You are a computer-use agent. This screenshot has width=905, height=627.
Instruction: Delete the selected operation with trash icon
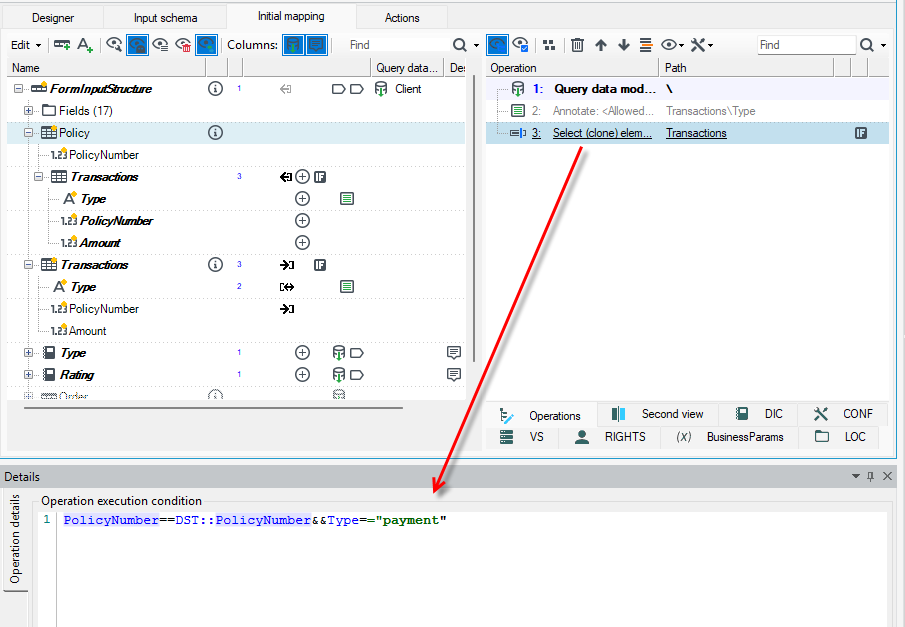[x=577, y=44]
